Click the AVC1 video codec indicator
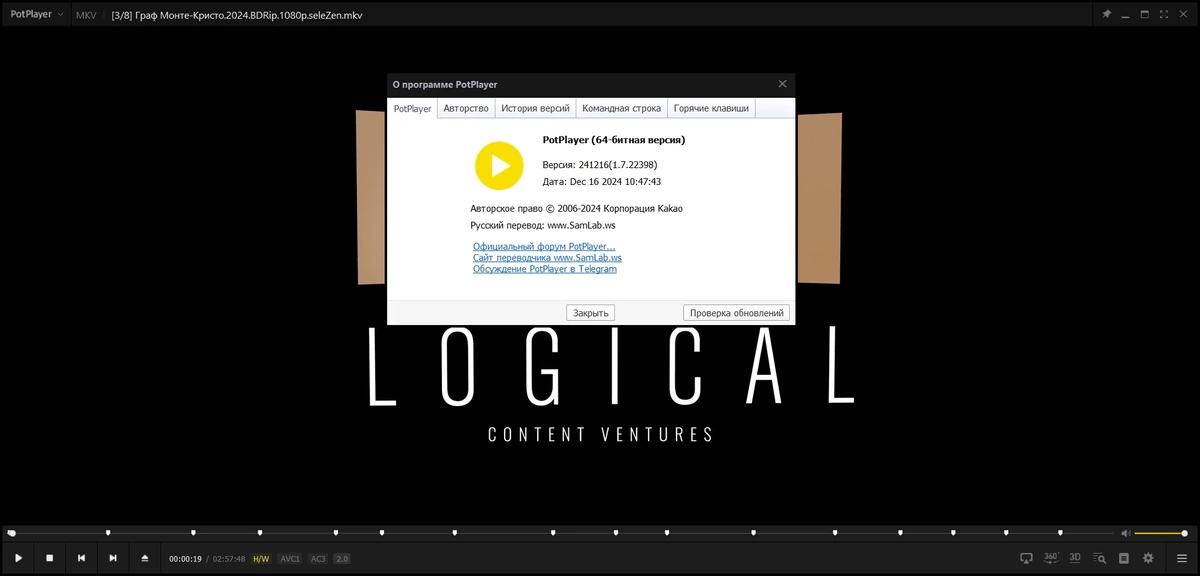 point(290,559)
